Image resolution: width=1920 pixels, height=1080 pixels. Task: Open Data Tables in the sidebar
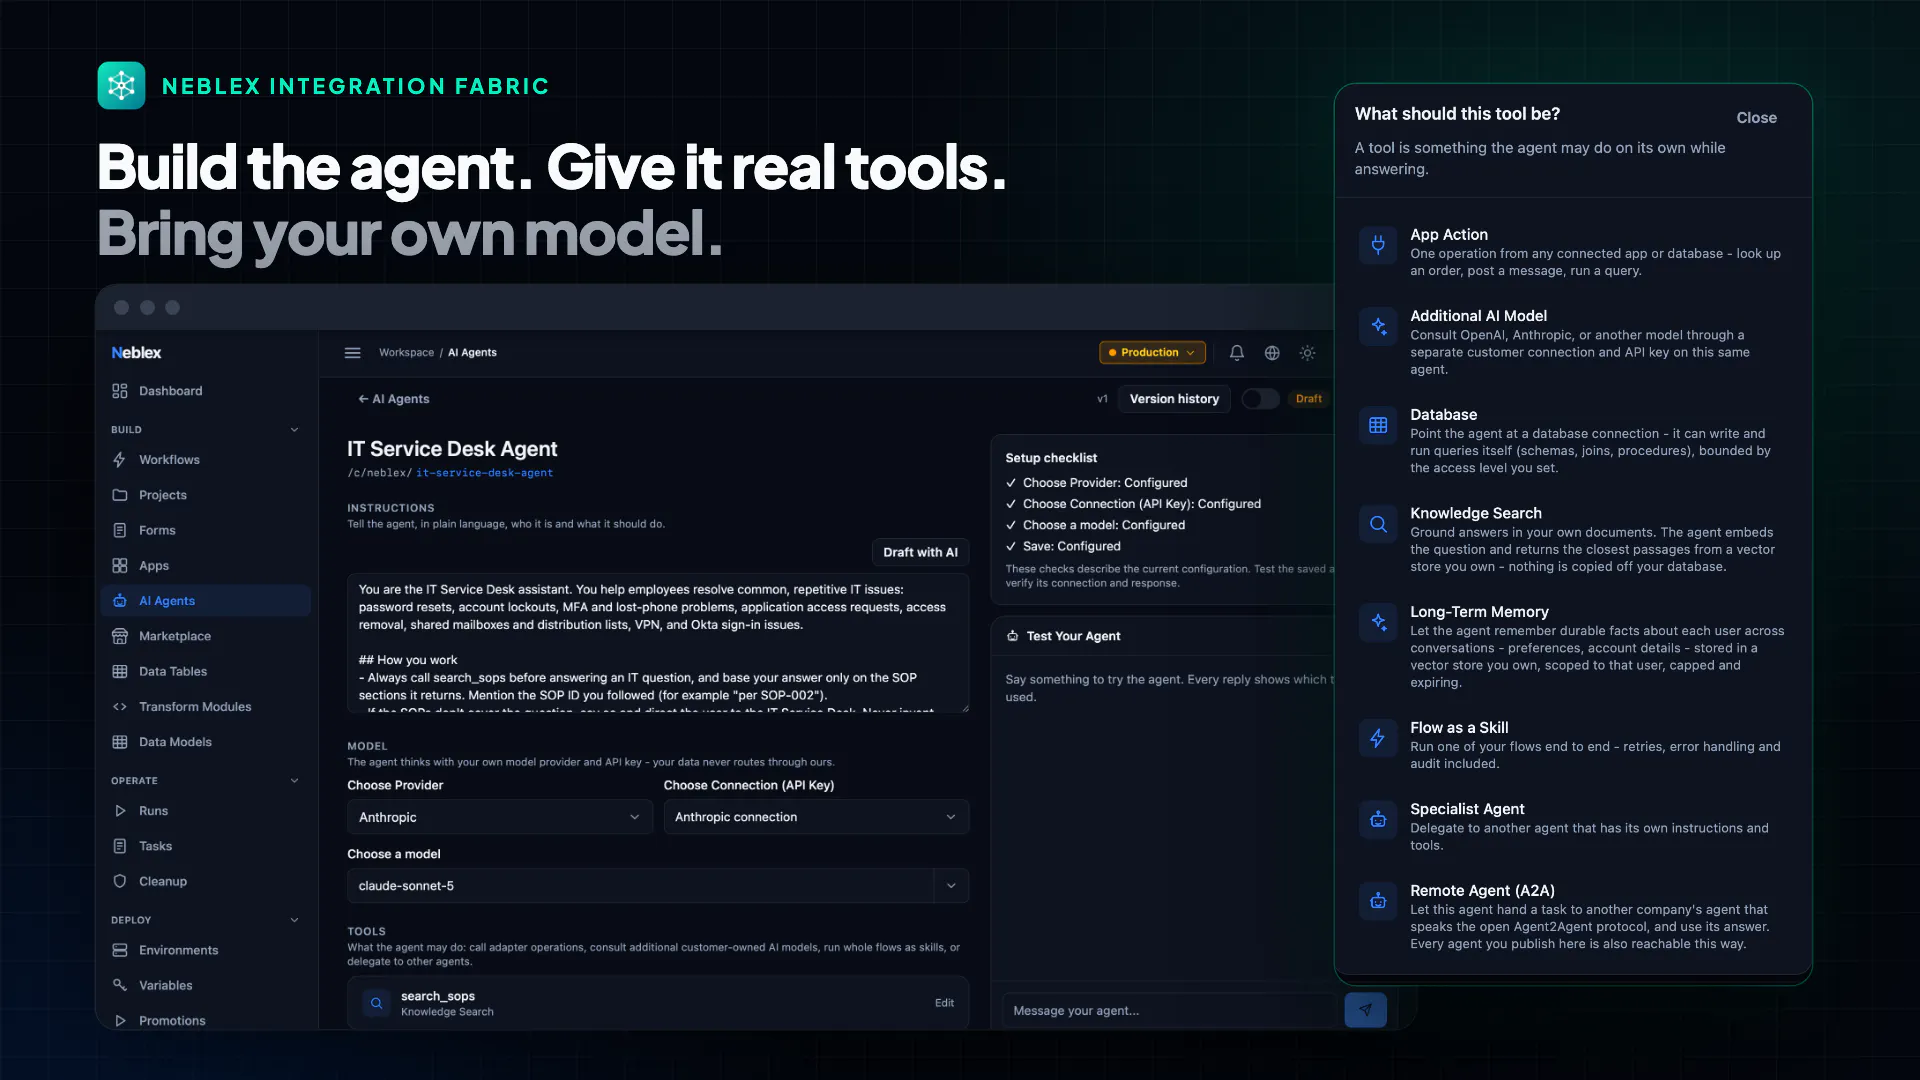pos(205,671)
